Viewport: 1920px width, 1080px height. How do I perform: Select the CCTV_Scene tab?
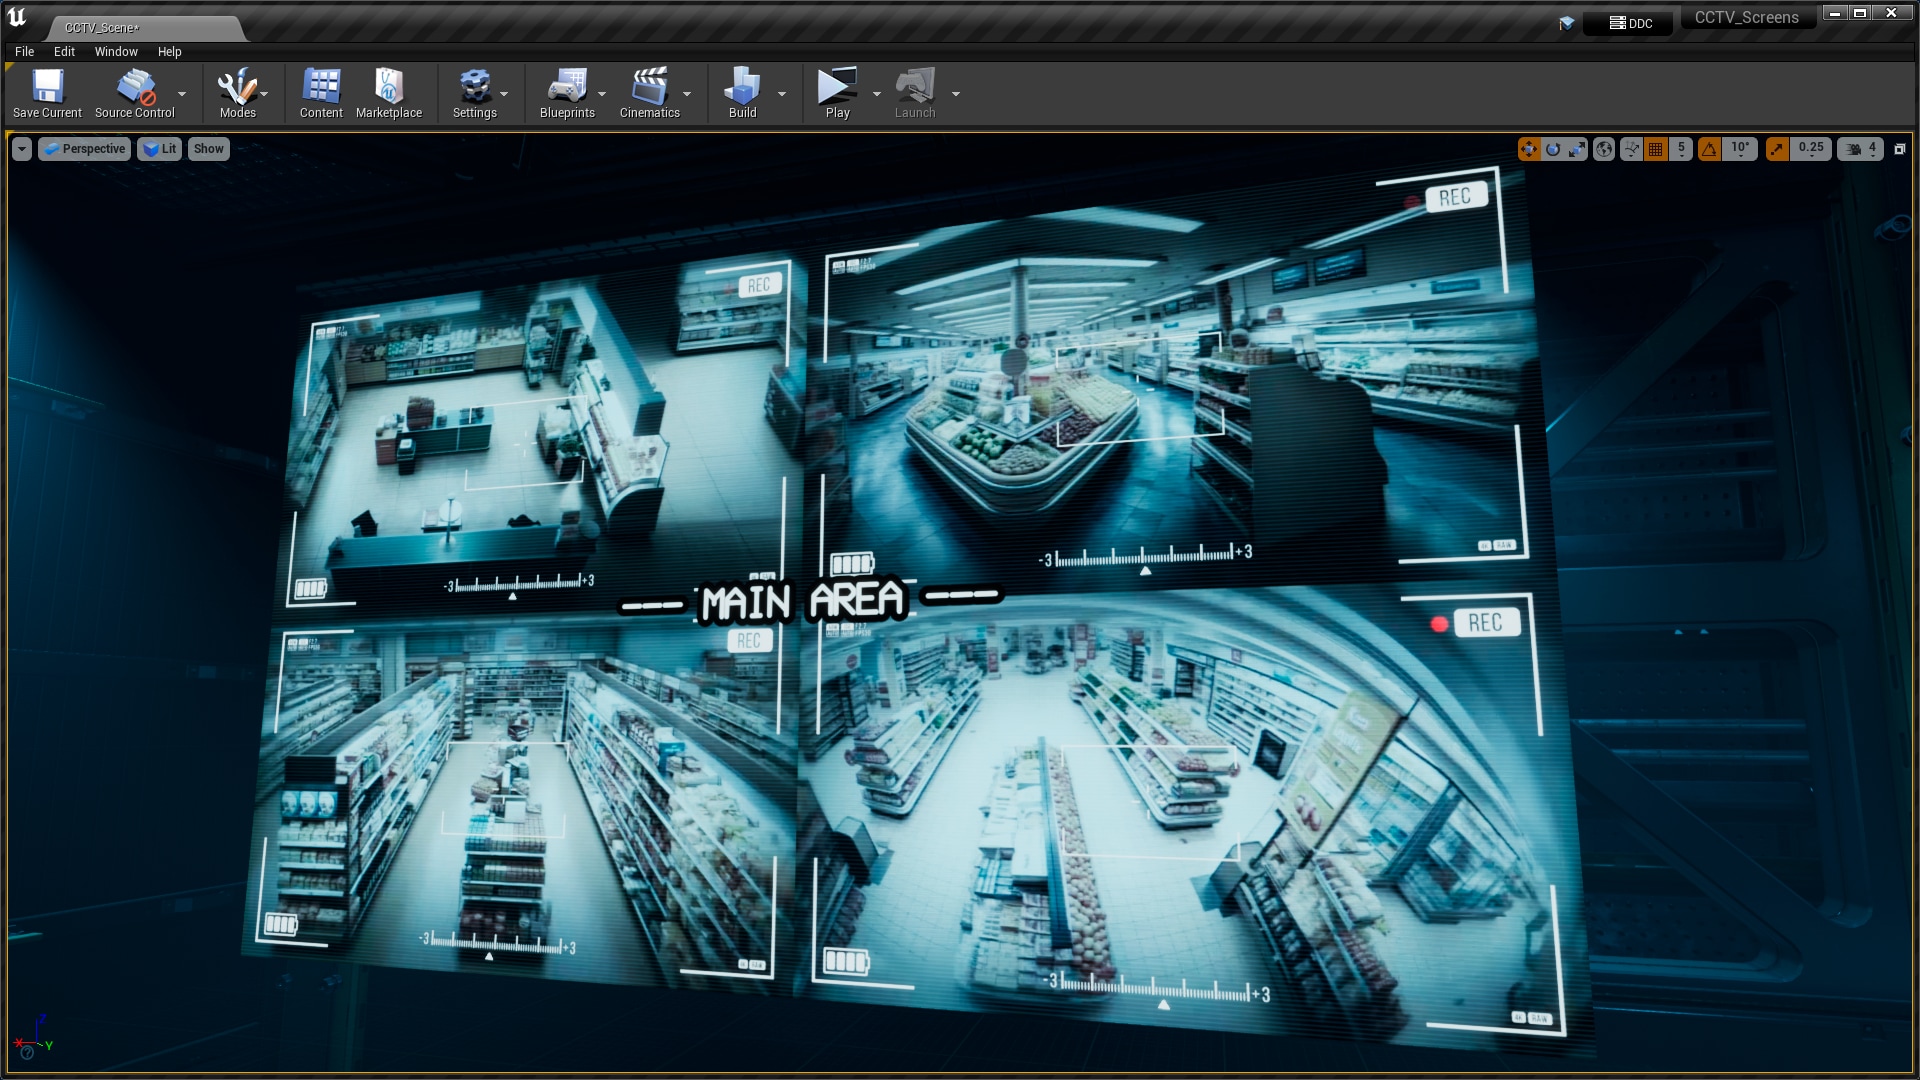pyautogui.click(x=103, y=27)
